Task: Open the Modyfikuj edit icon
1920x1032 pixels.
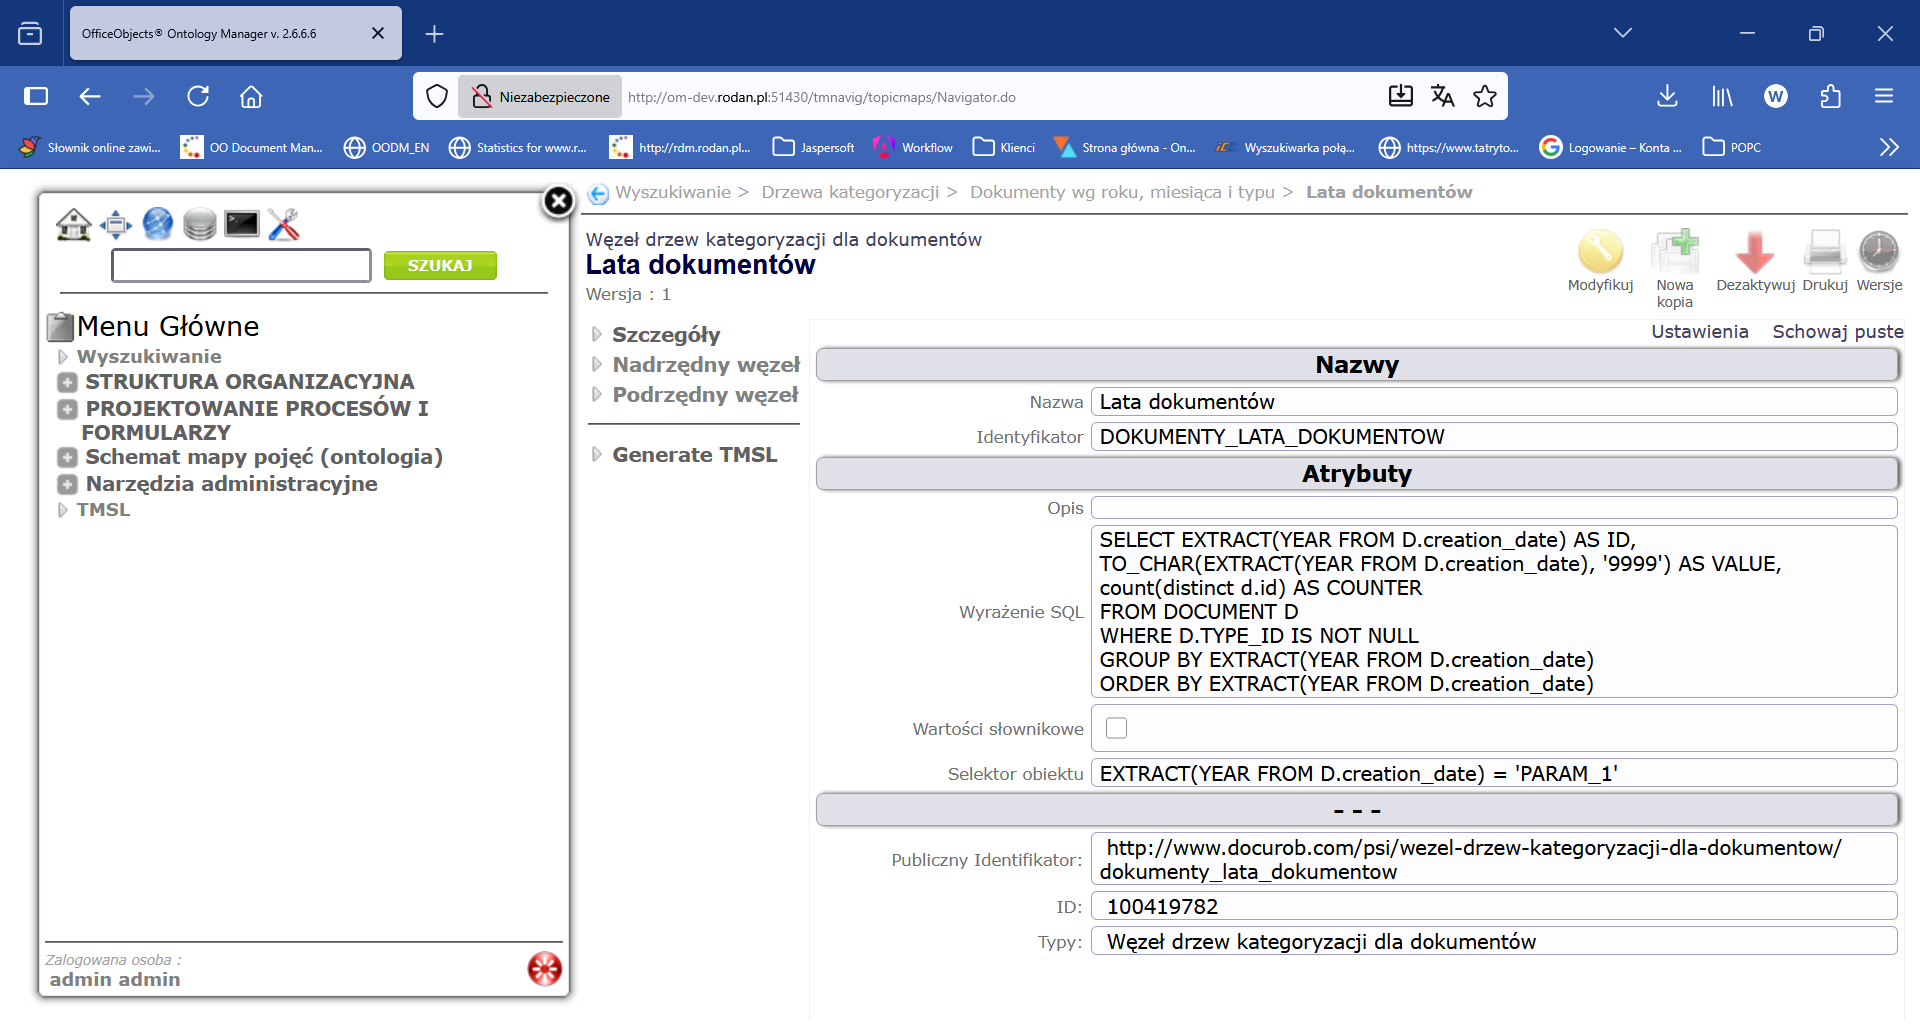Action: tap(1599, 253)
